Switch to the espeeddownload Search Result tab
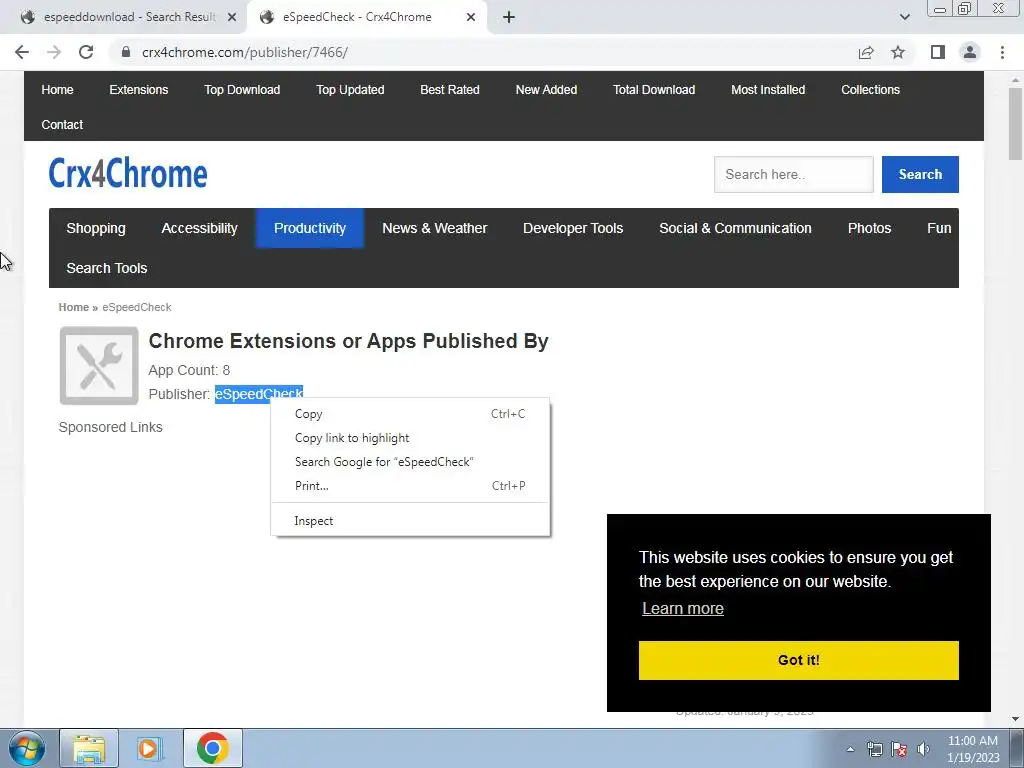 pos(129,18)
